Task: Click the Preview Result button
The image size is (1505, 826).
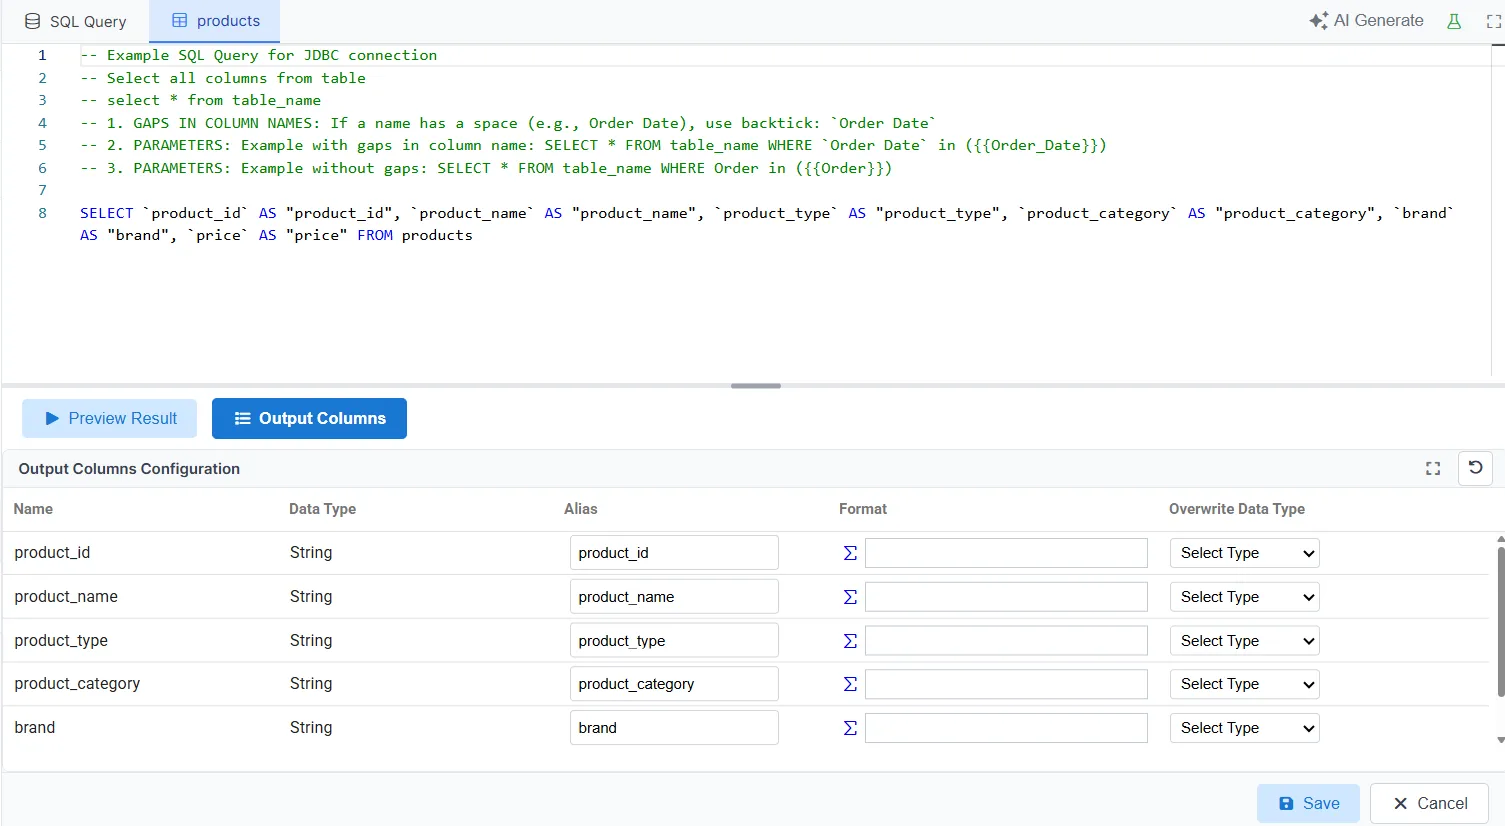Action: pos(109,418)
